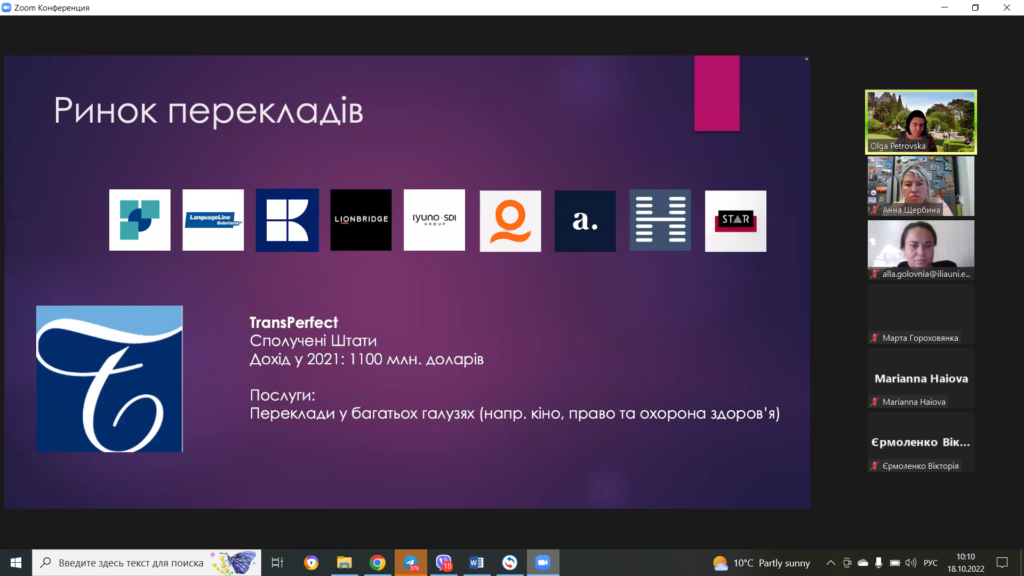
Task: Open the Partly sunny weather widget
Action: coord(761,563)
